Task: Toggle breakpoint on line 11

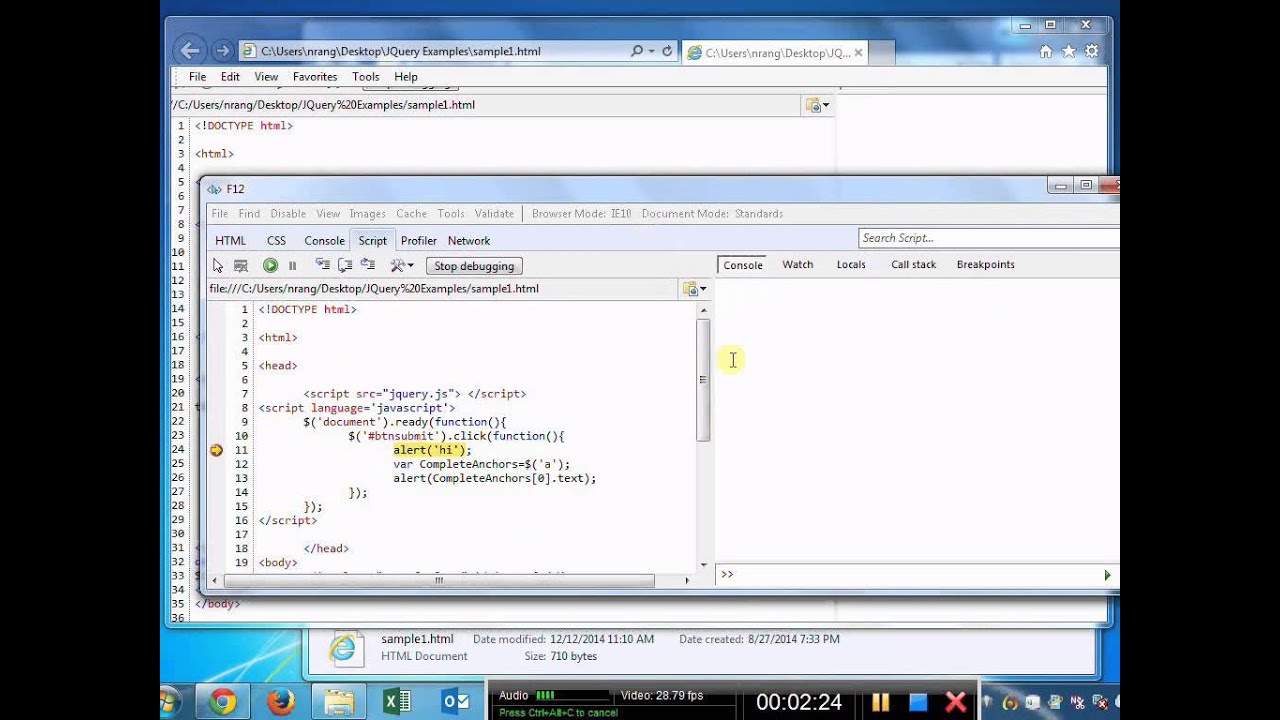Action: coord(216,451)
